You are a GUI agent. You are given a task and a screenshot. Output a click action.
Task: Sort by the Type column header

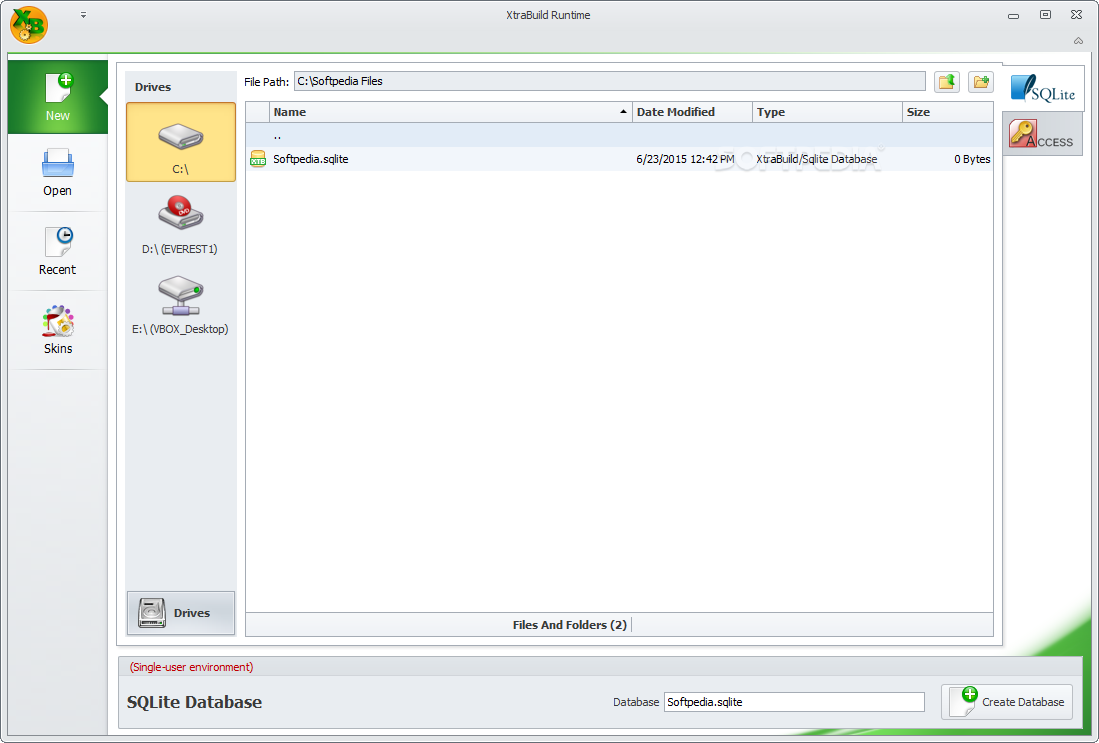(827, 112)
